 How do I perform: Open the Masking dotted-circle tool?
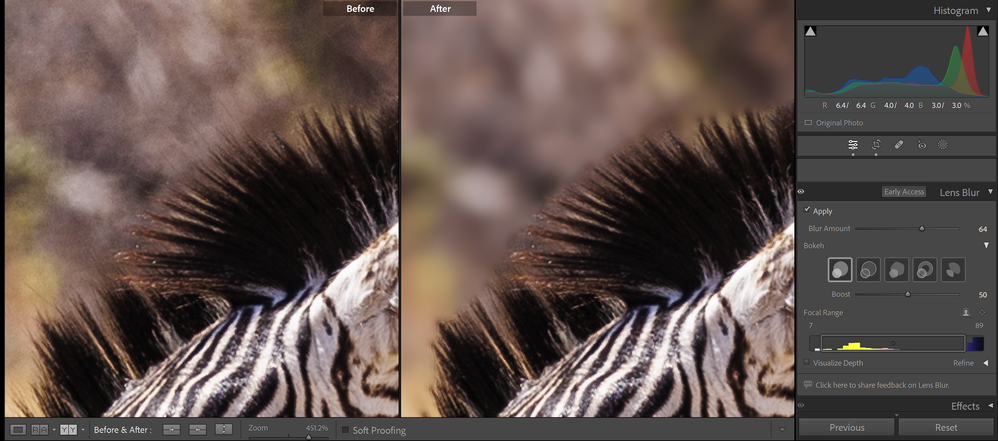(943, 145)
